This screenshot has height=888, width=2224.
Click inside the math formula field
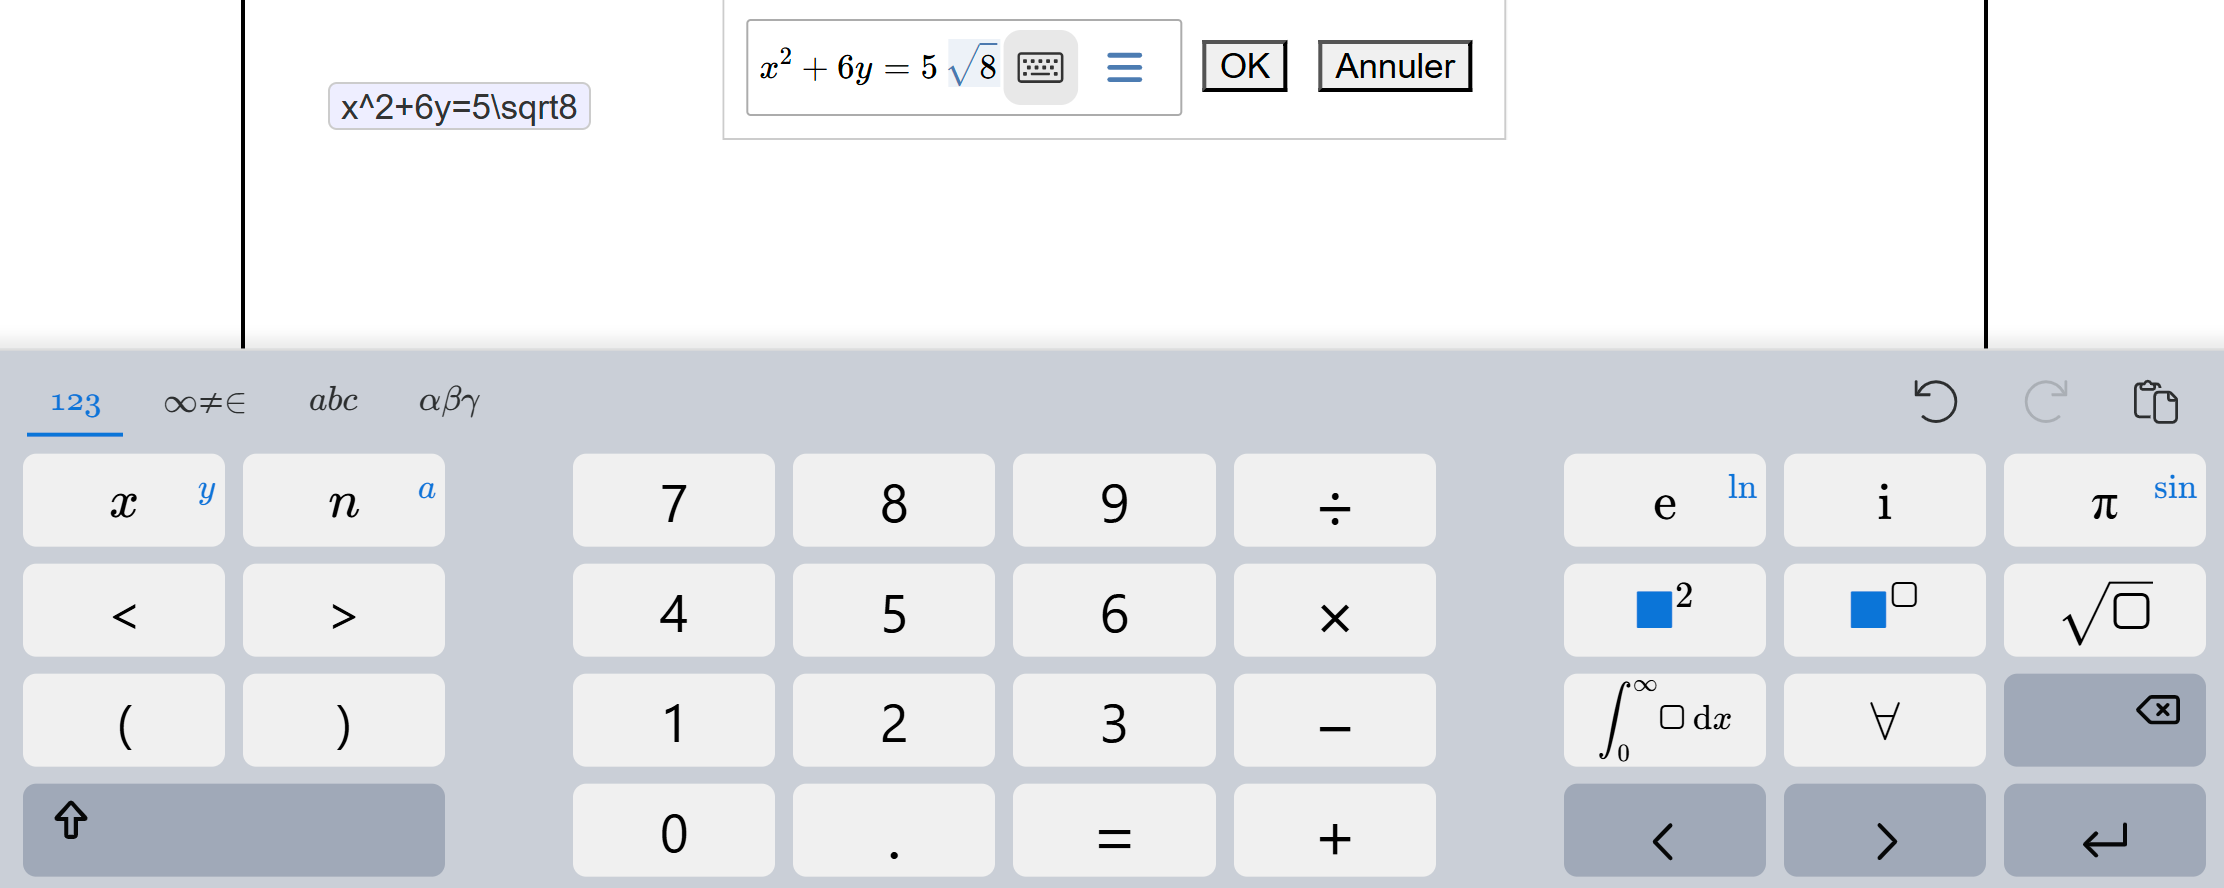[x=870, y=68]
